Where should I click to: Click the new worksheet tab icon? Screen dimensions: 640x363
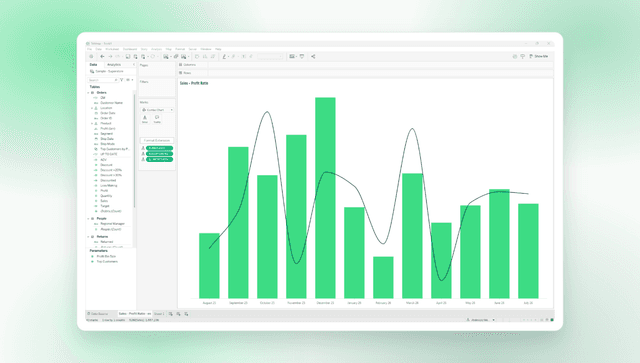pos(171,314)
